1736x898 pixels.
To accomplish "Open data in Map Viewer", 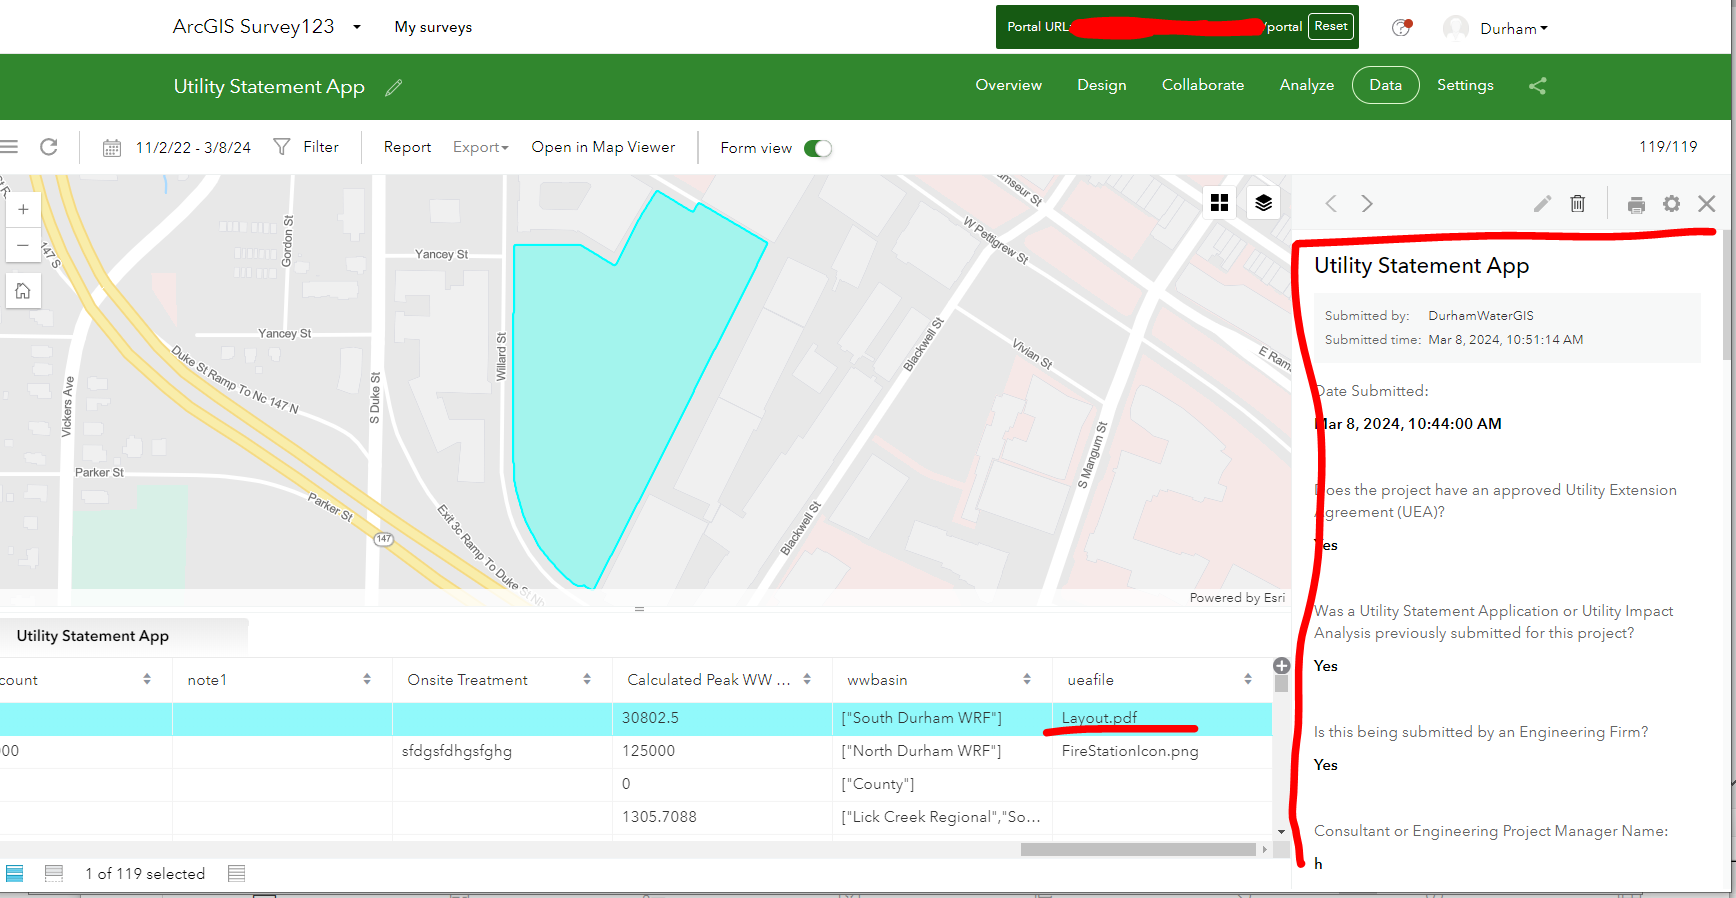I will tap(603, 147).
